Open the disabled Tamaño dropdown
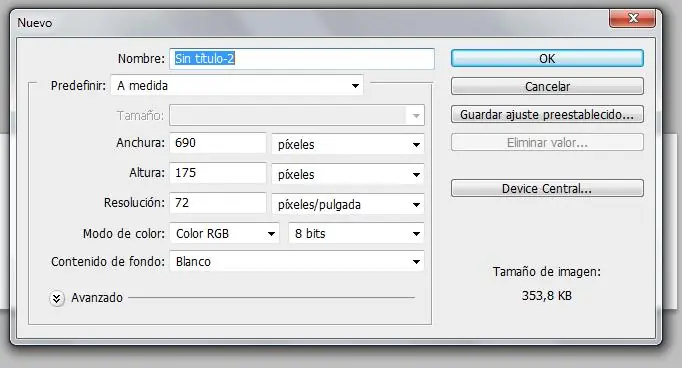 [297, 115]
